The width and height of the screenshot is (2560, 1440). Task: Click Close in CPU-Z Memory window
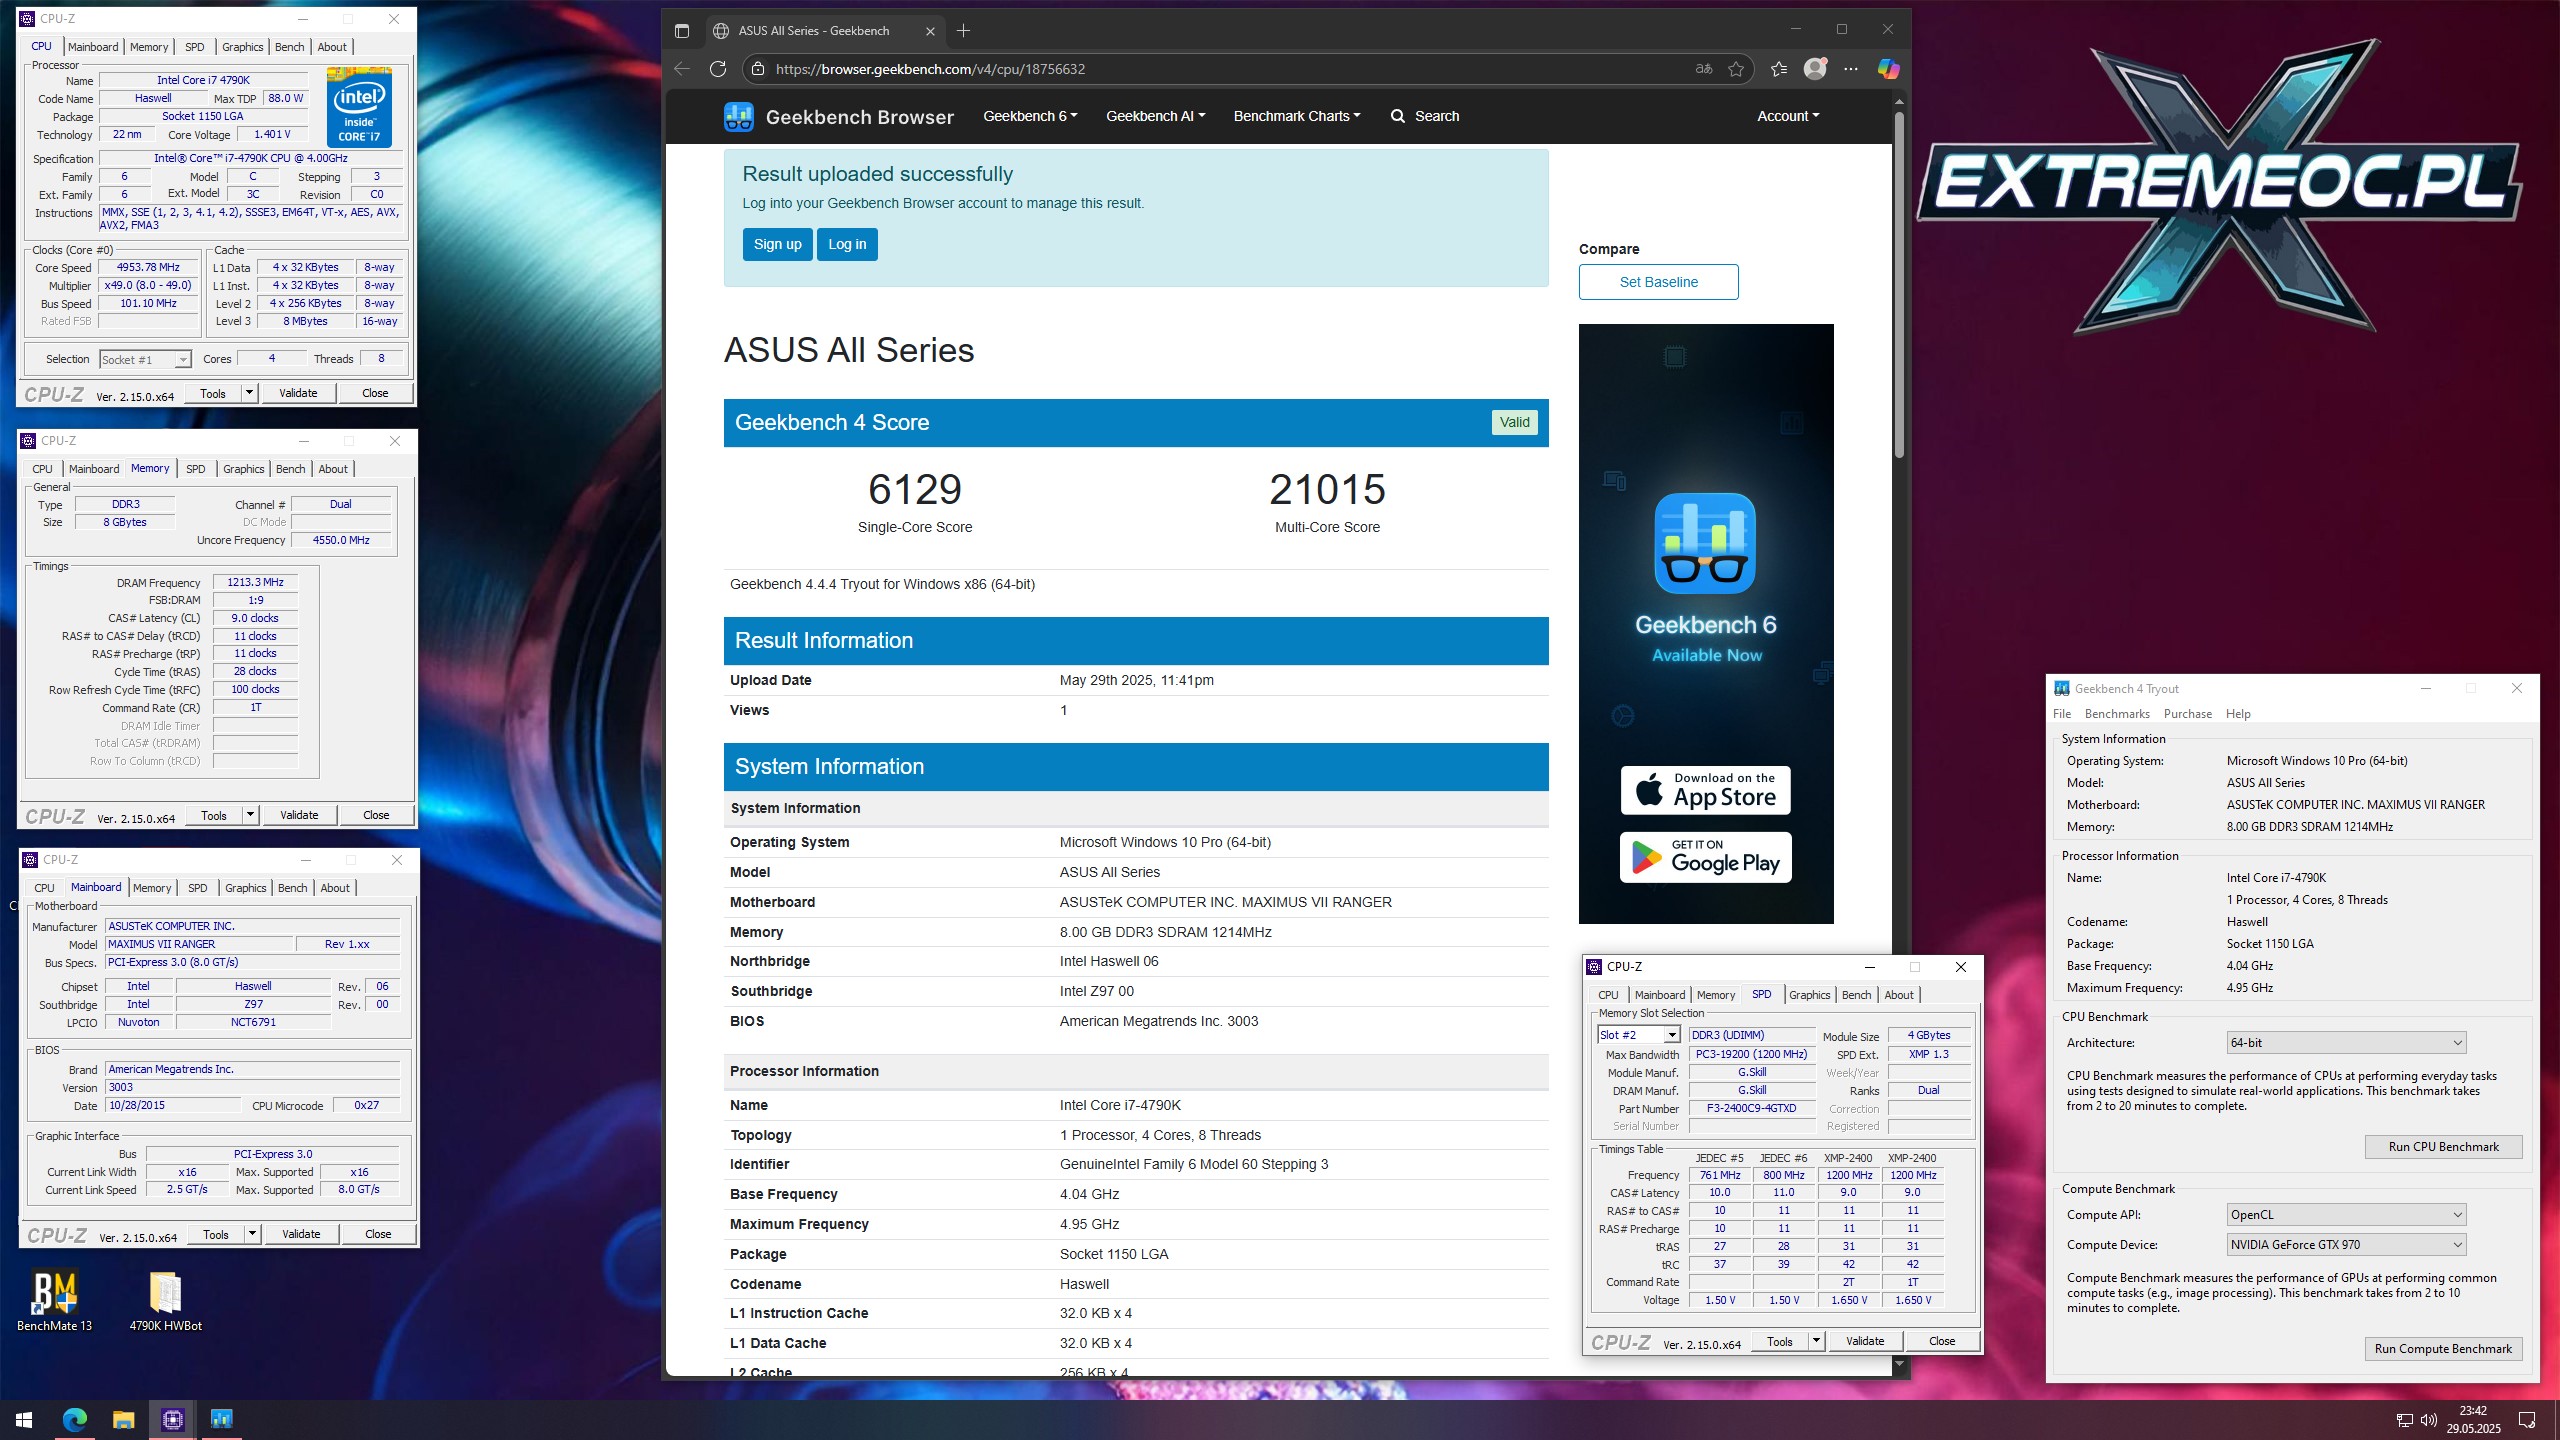tap(376, 815)
